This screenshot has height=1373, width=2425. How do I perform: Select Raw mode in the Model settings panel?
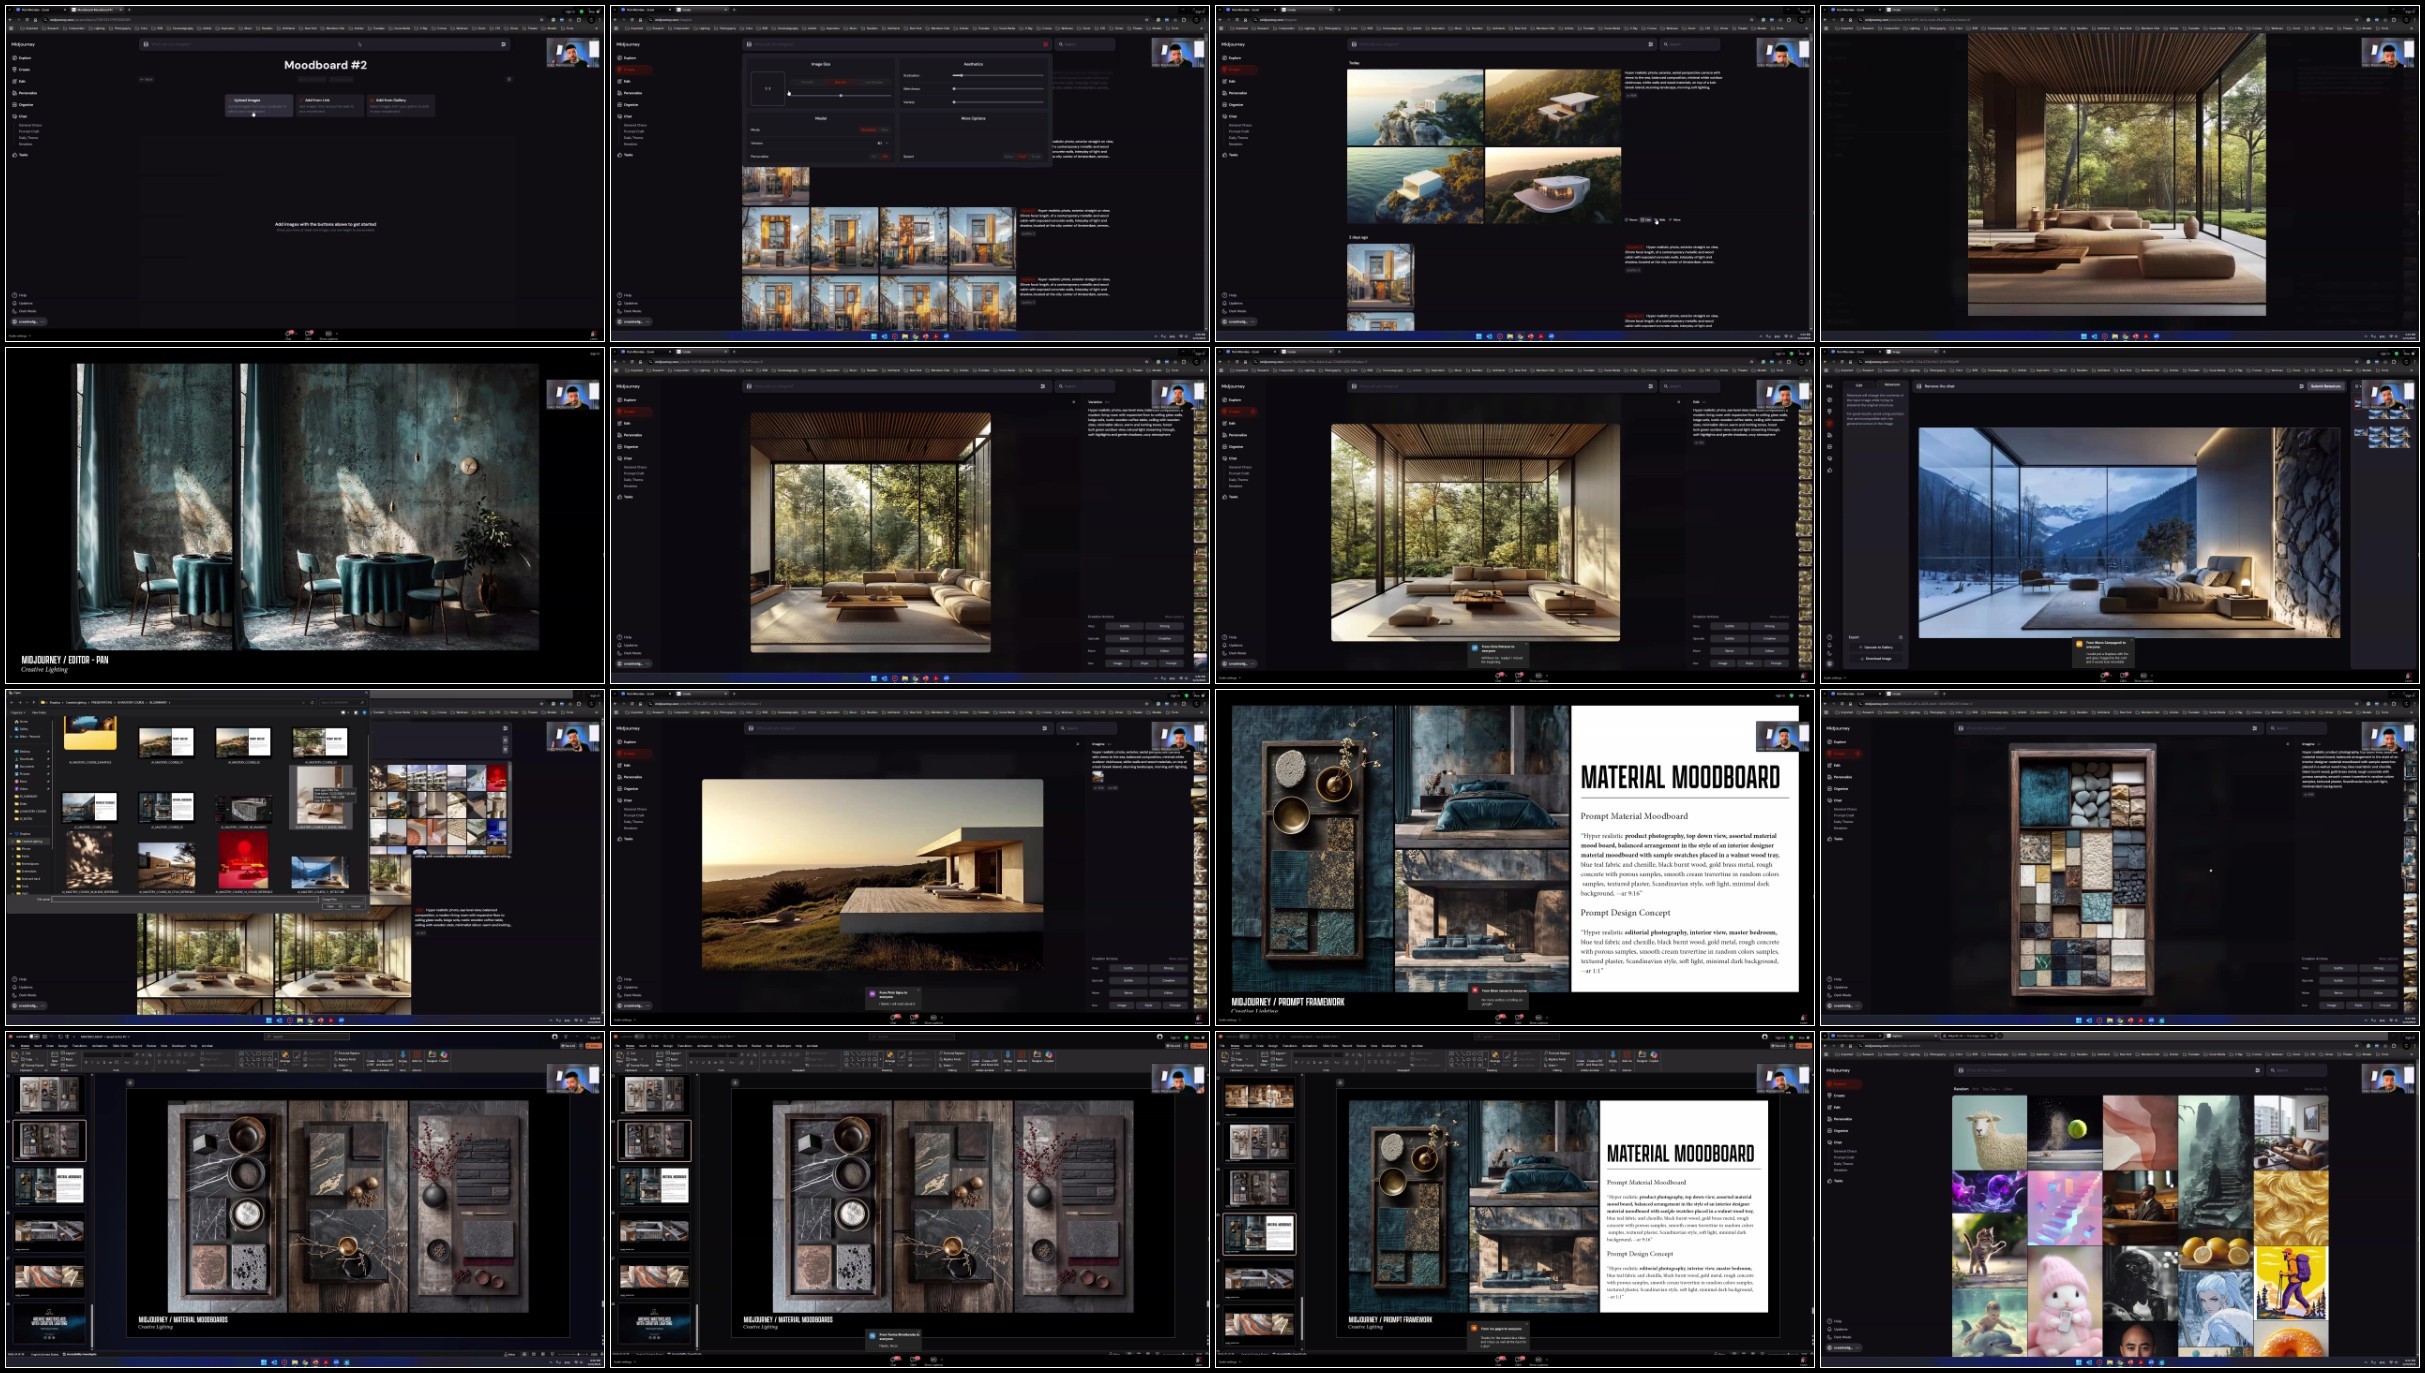click(884, 130)
